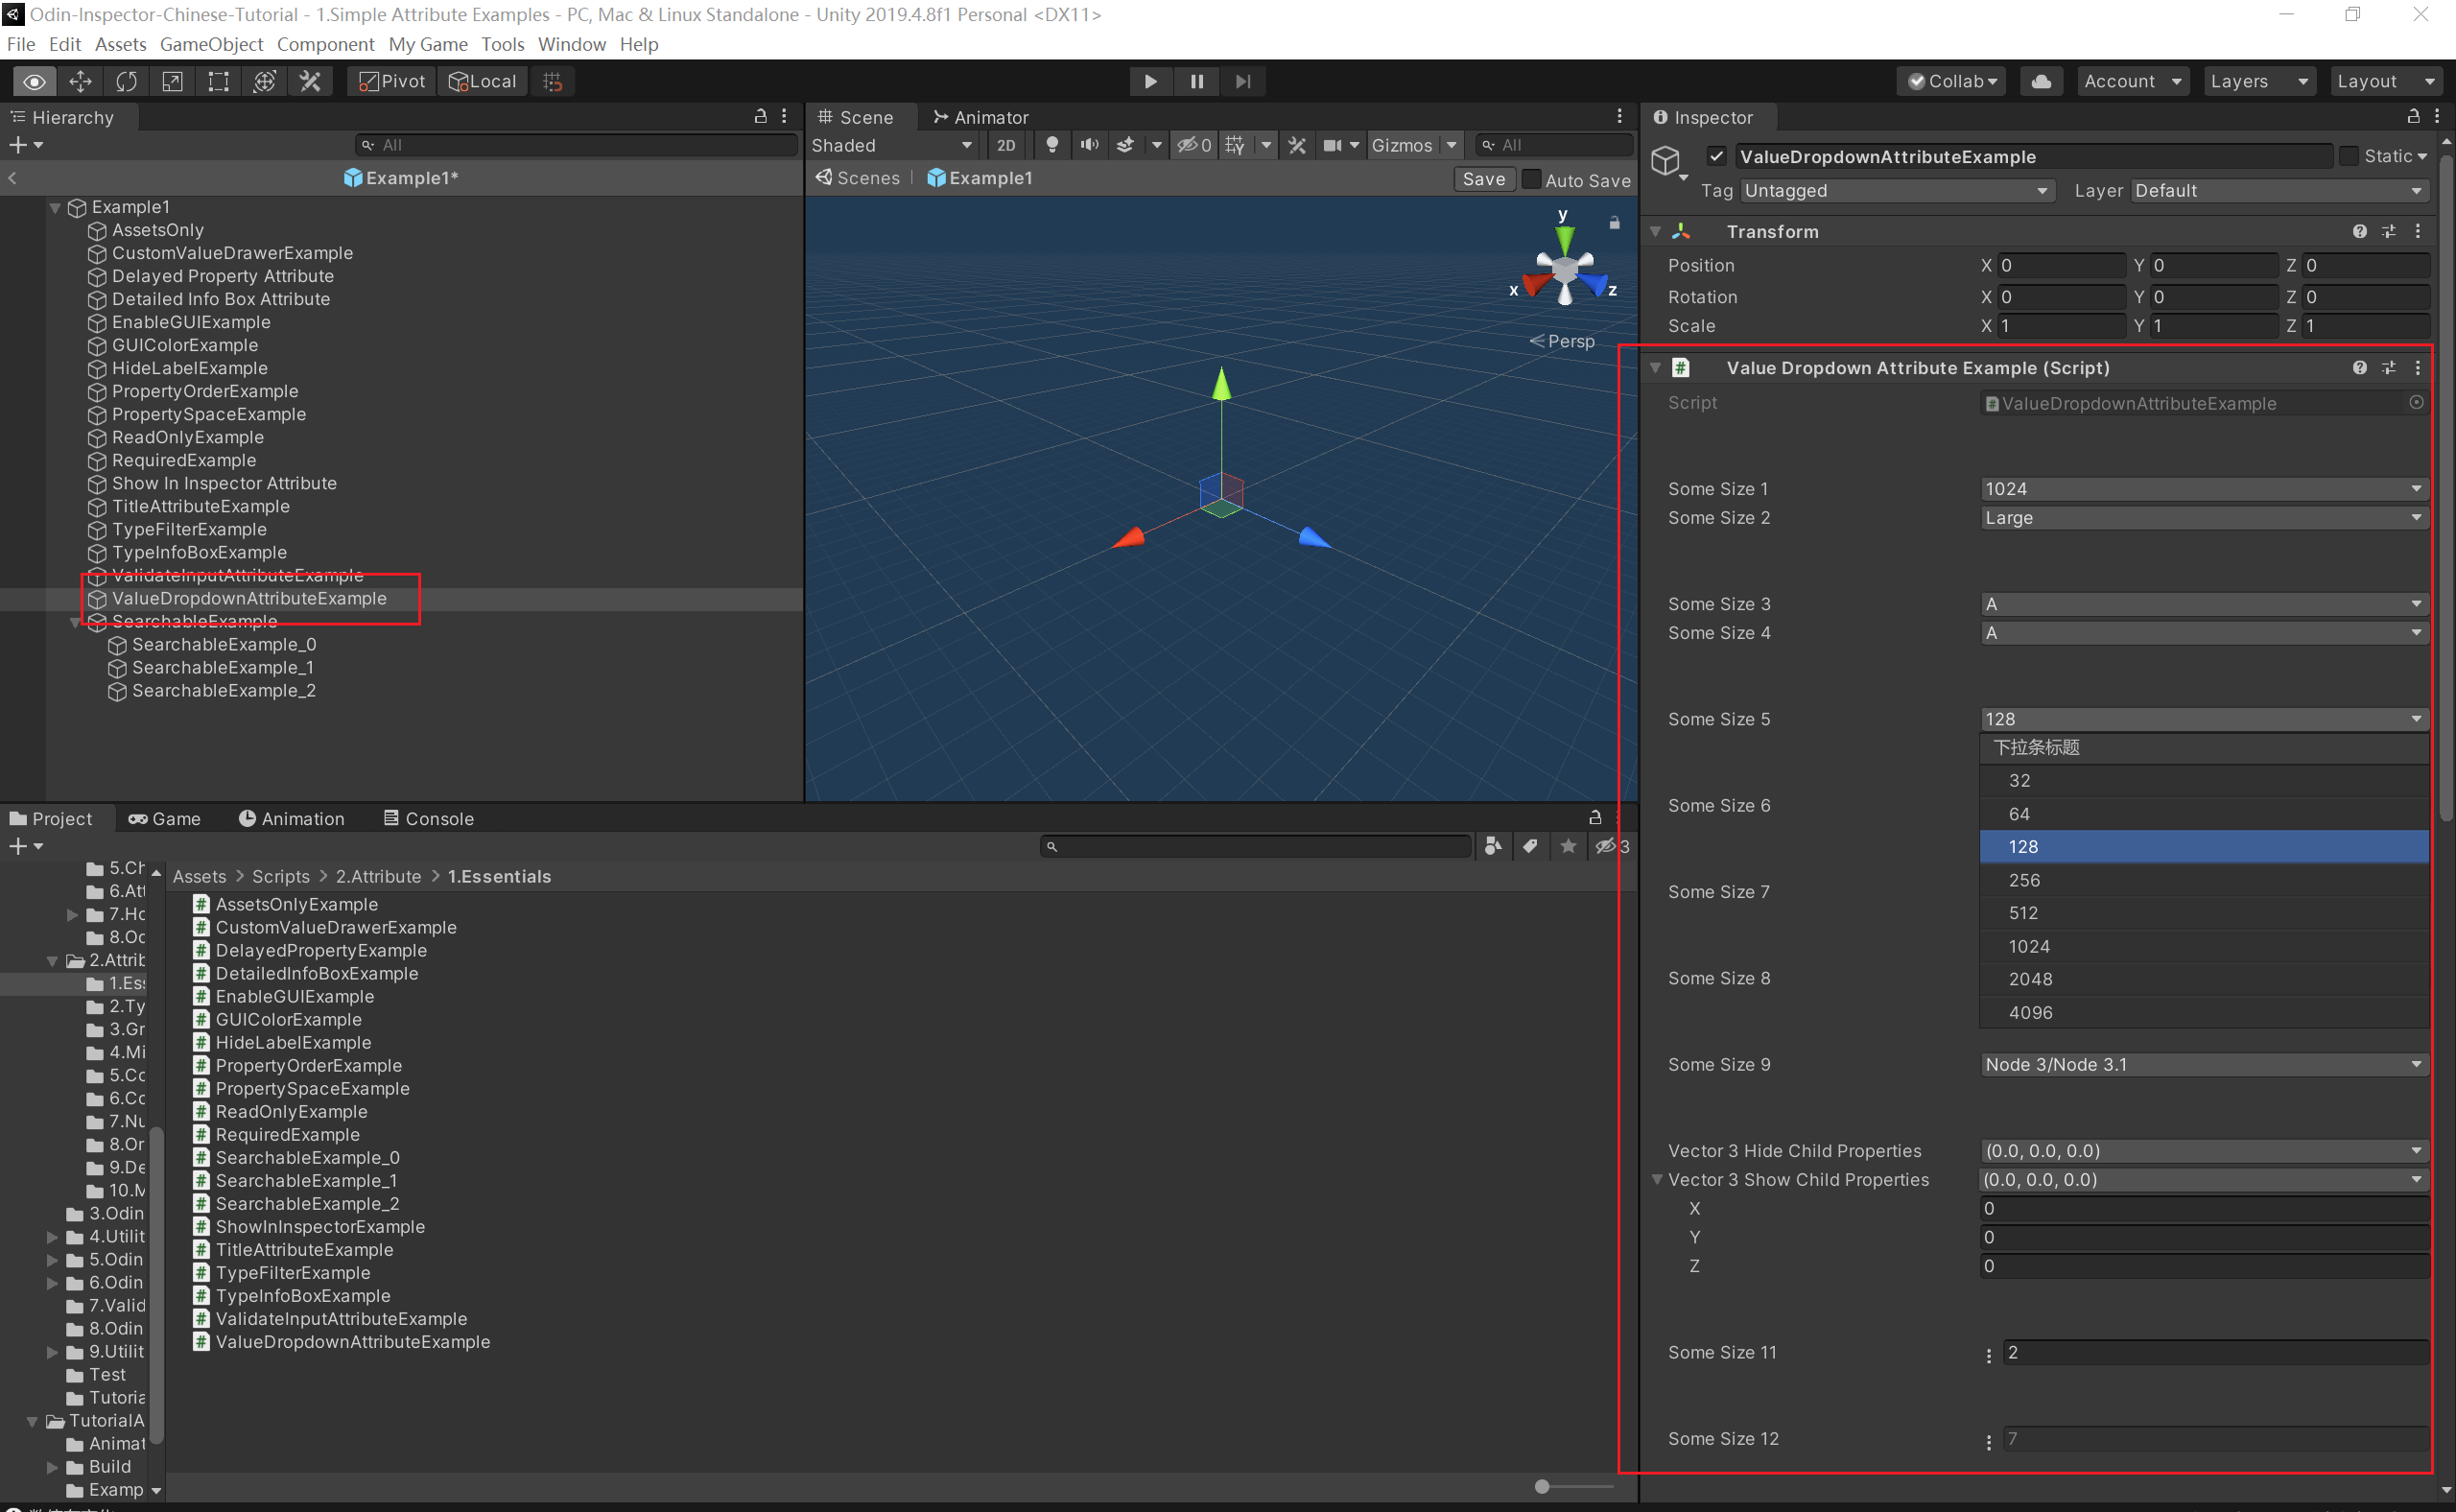Click Transform component help icon
This screenshot has height=1512, width=2456.
[x=2359, y=231]
